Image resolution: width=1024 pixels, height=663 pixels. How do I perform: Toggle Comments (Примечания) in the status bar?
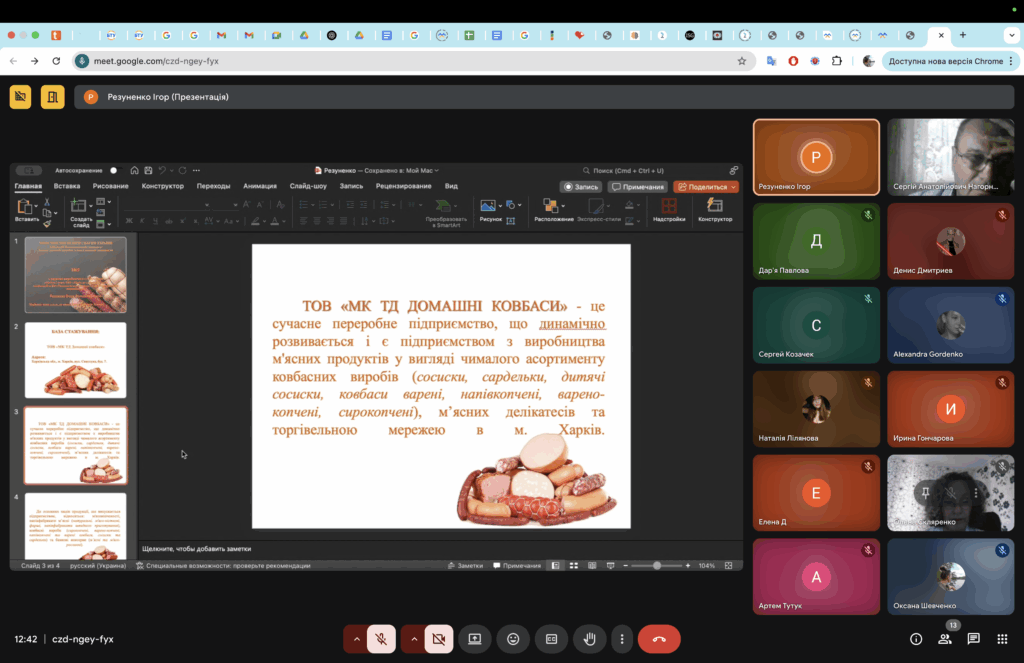517,566
